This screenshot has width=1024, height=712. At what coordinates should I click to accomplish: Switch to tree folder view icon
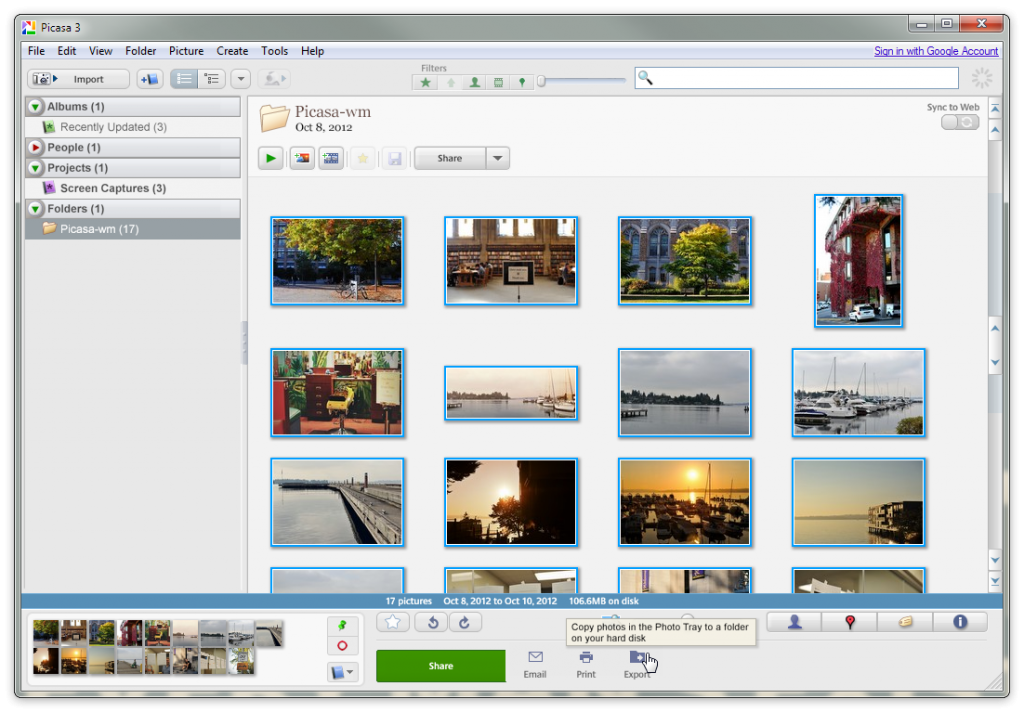click(212, 79)
